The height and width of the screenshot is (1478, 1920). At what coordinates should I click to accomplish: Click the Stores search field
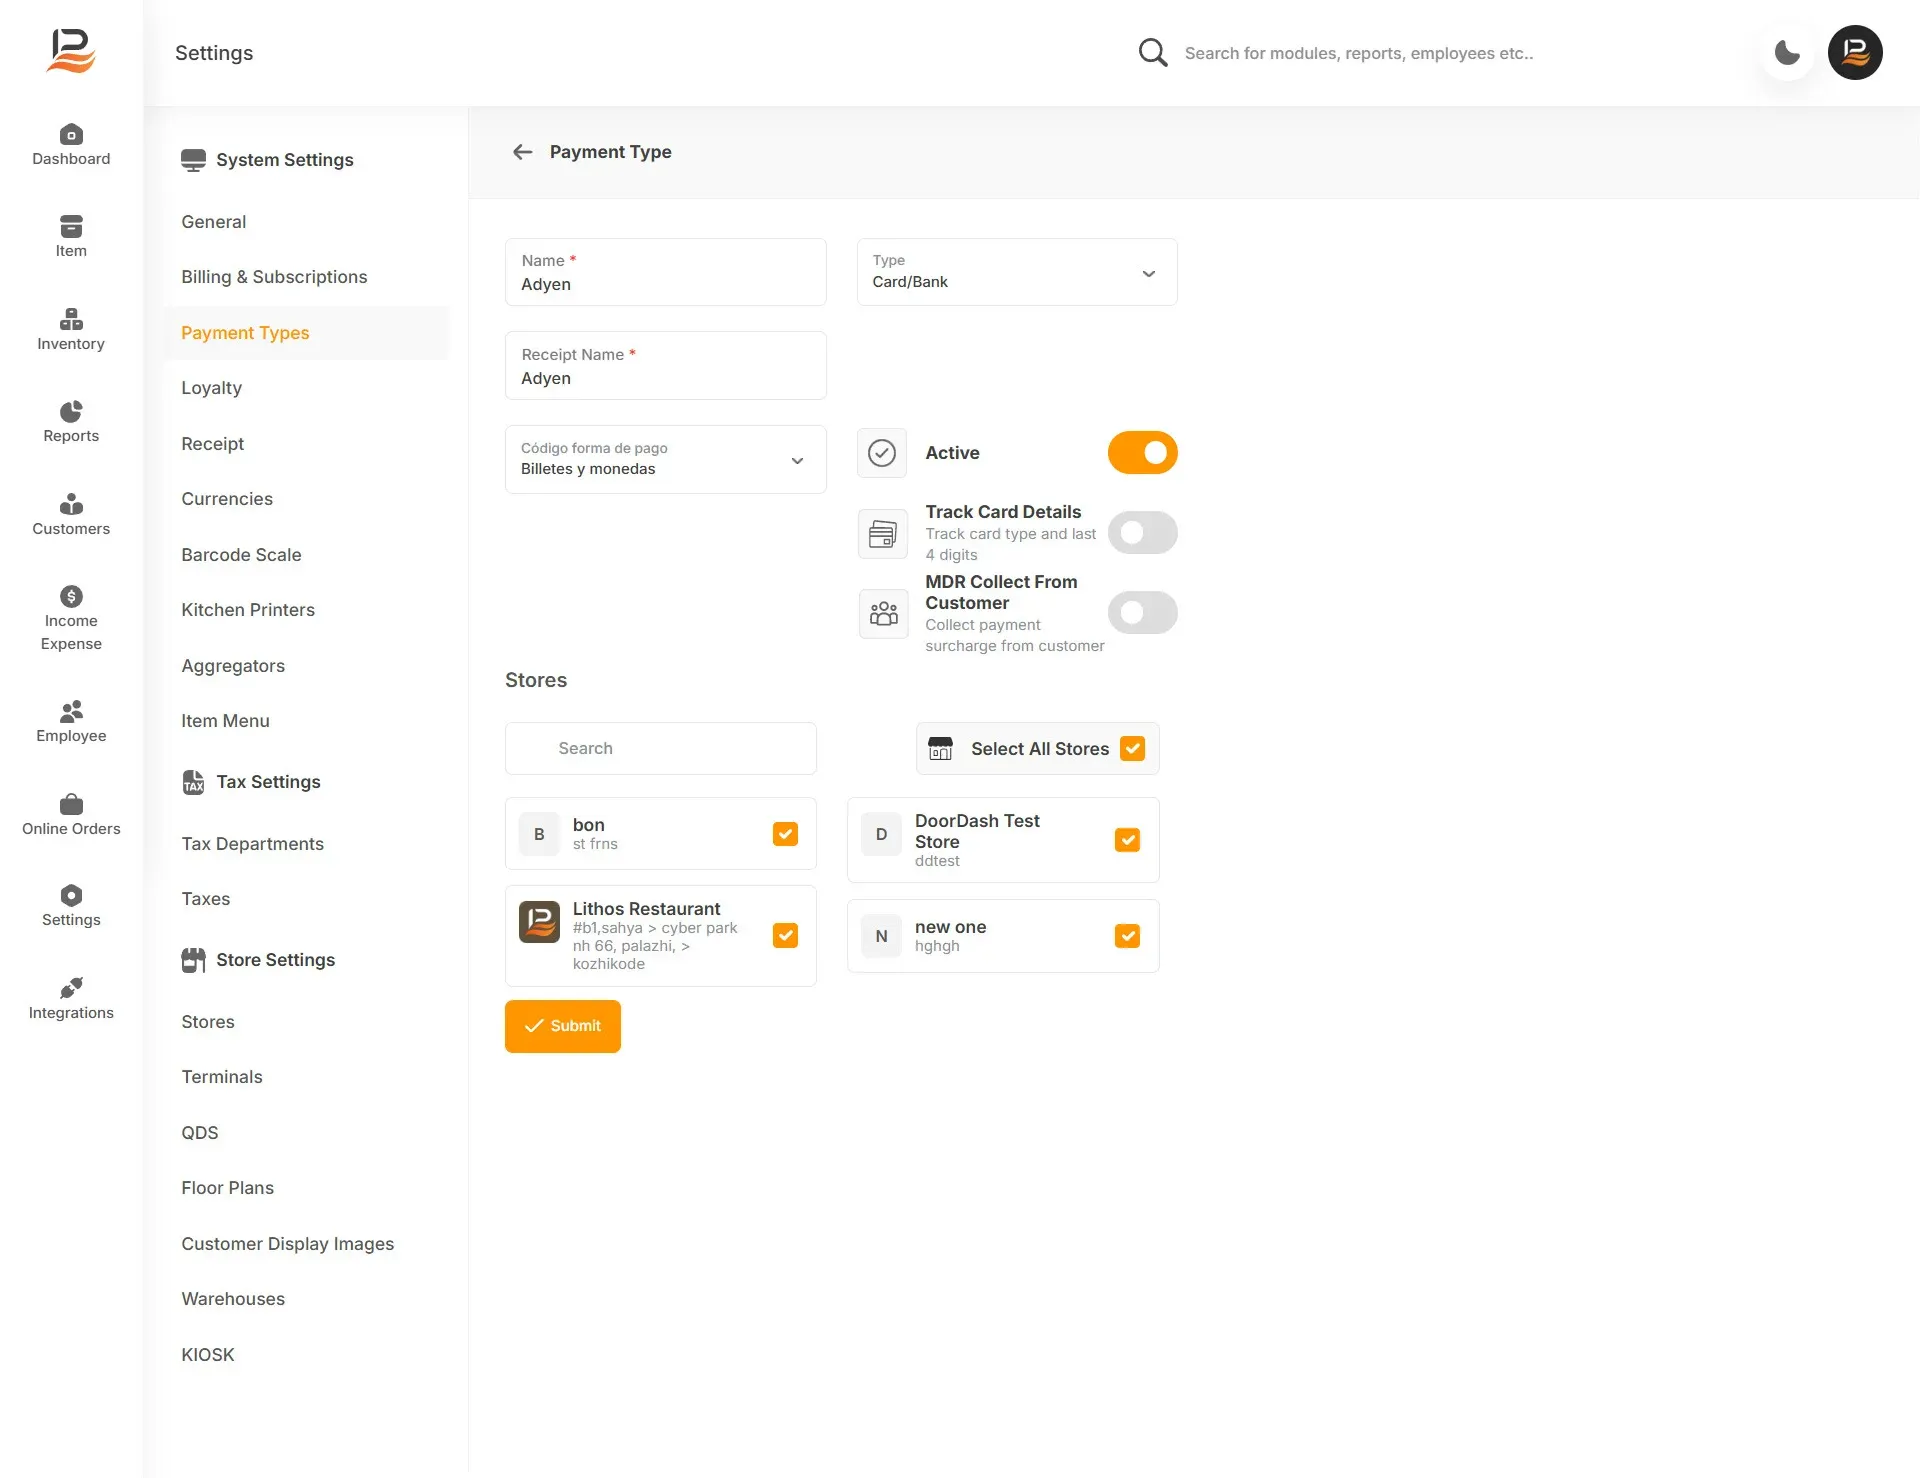[x=660, y=748]
